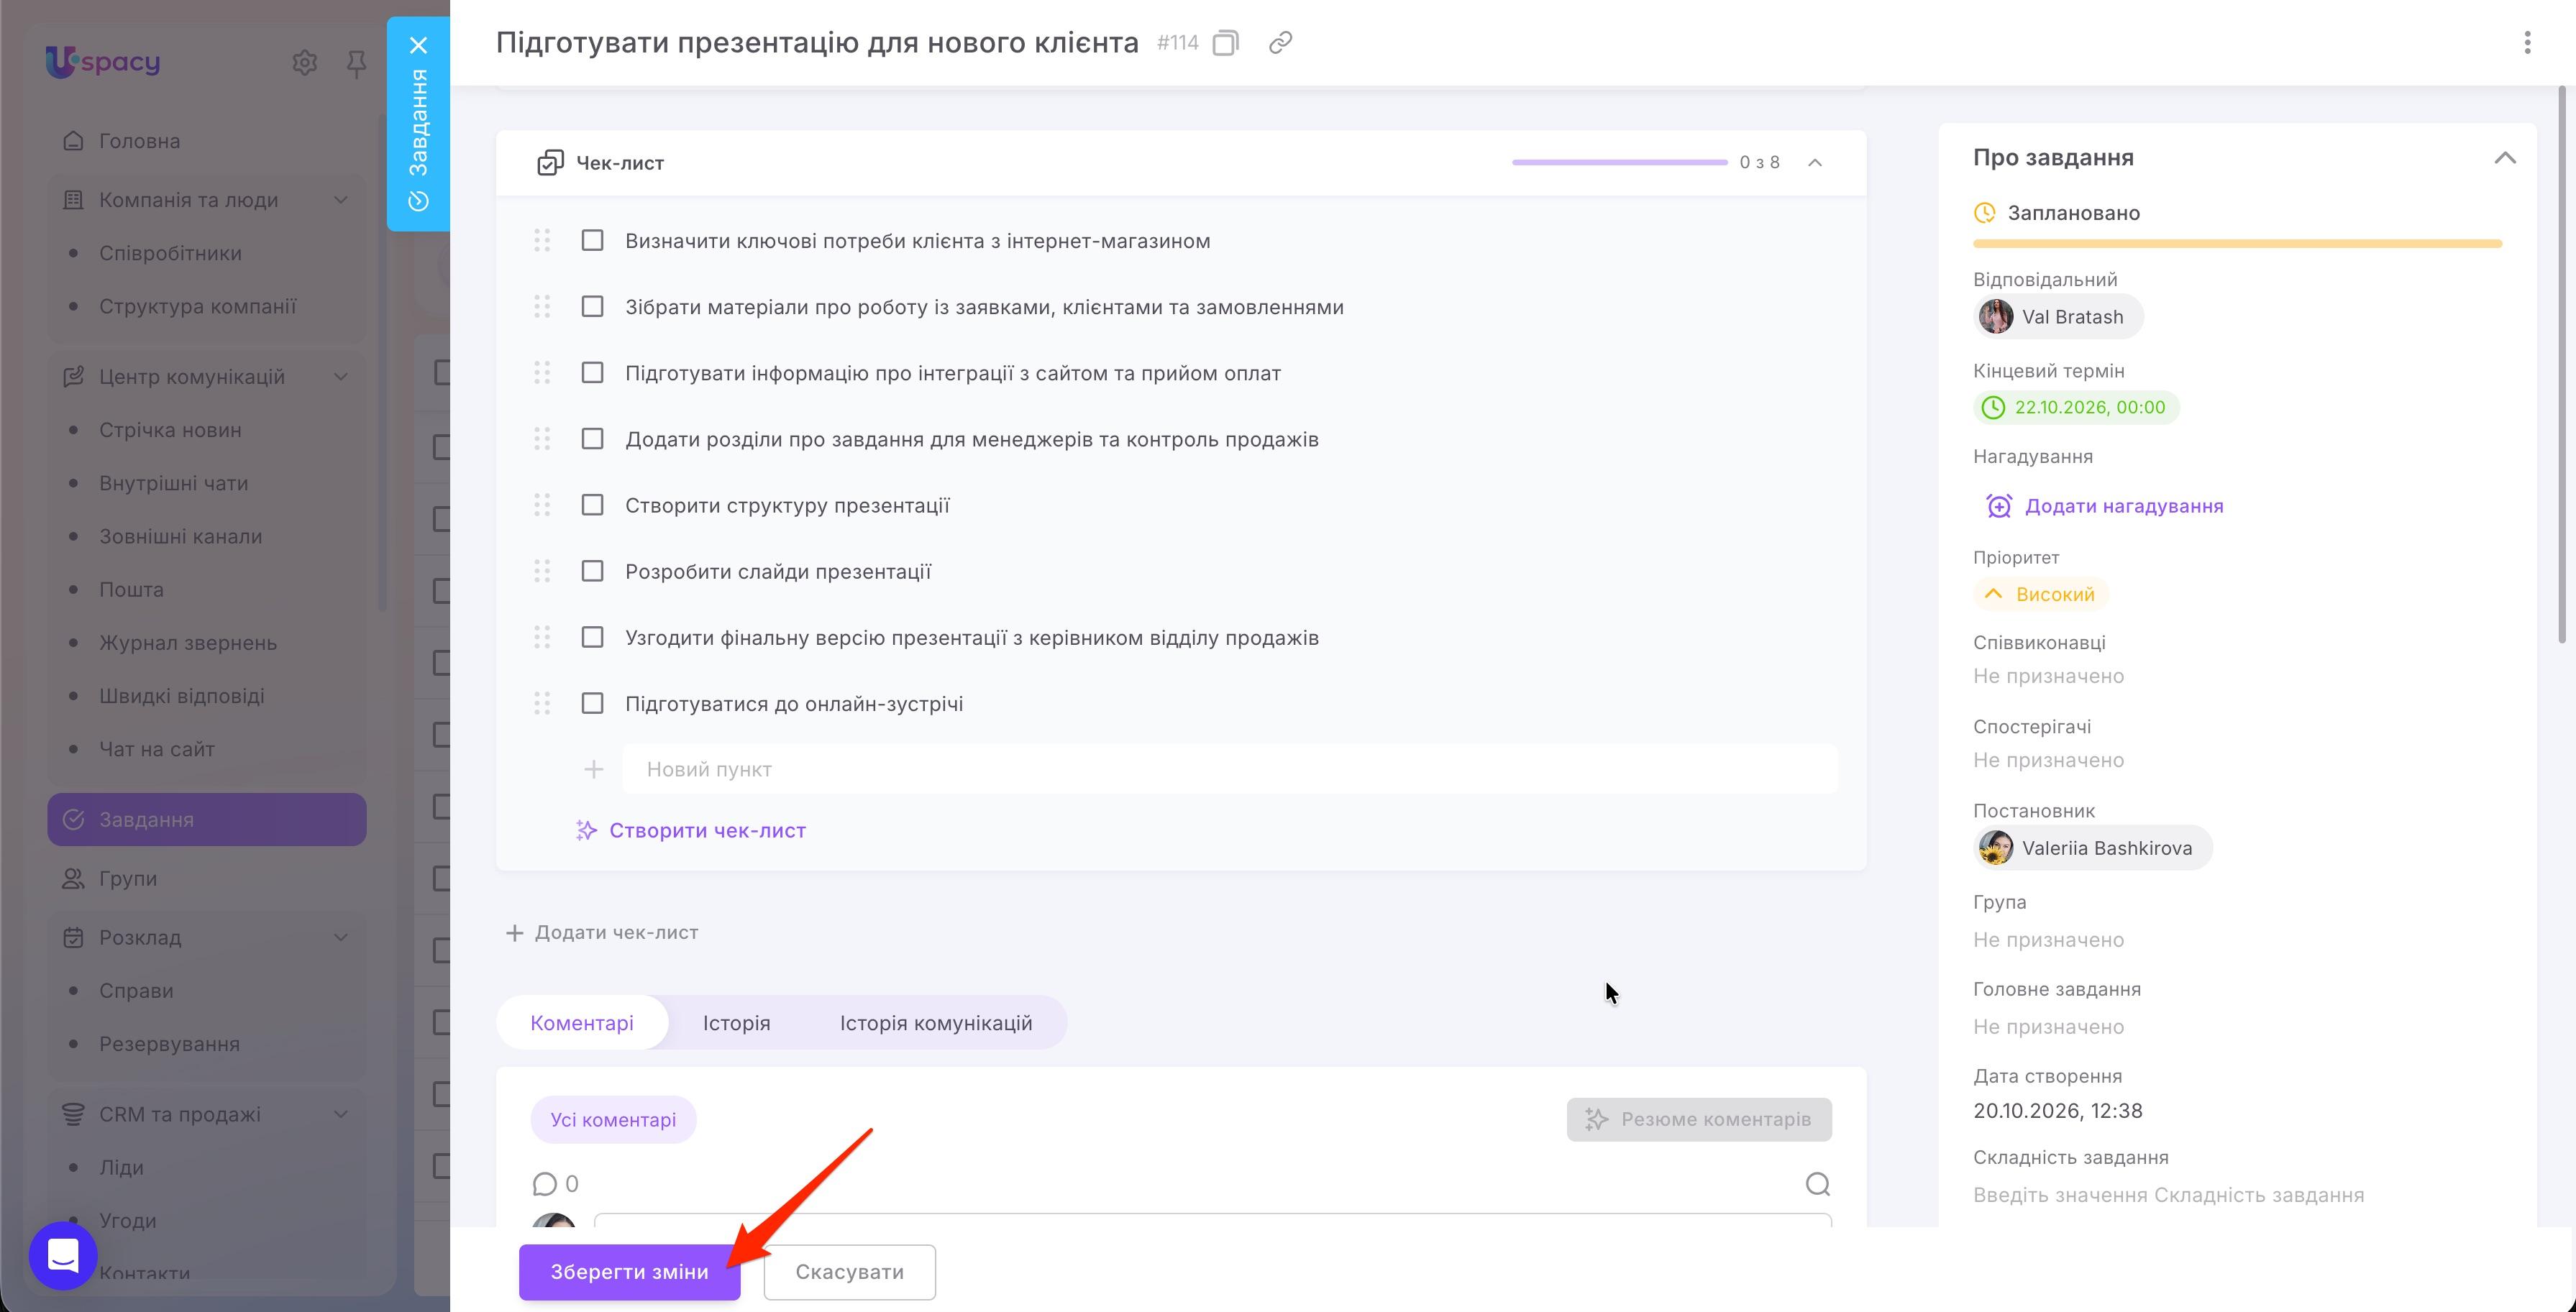
Task: Click the comment count bubble icon
Action: coord(544,1184)
